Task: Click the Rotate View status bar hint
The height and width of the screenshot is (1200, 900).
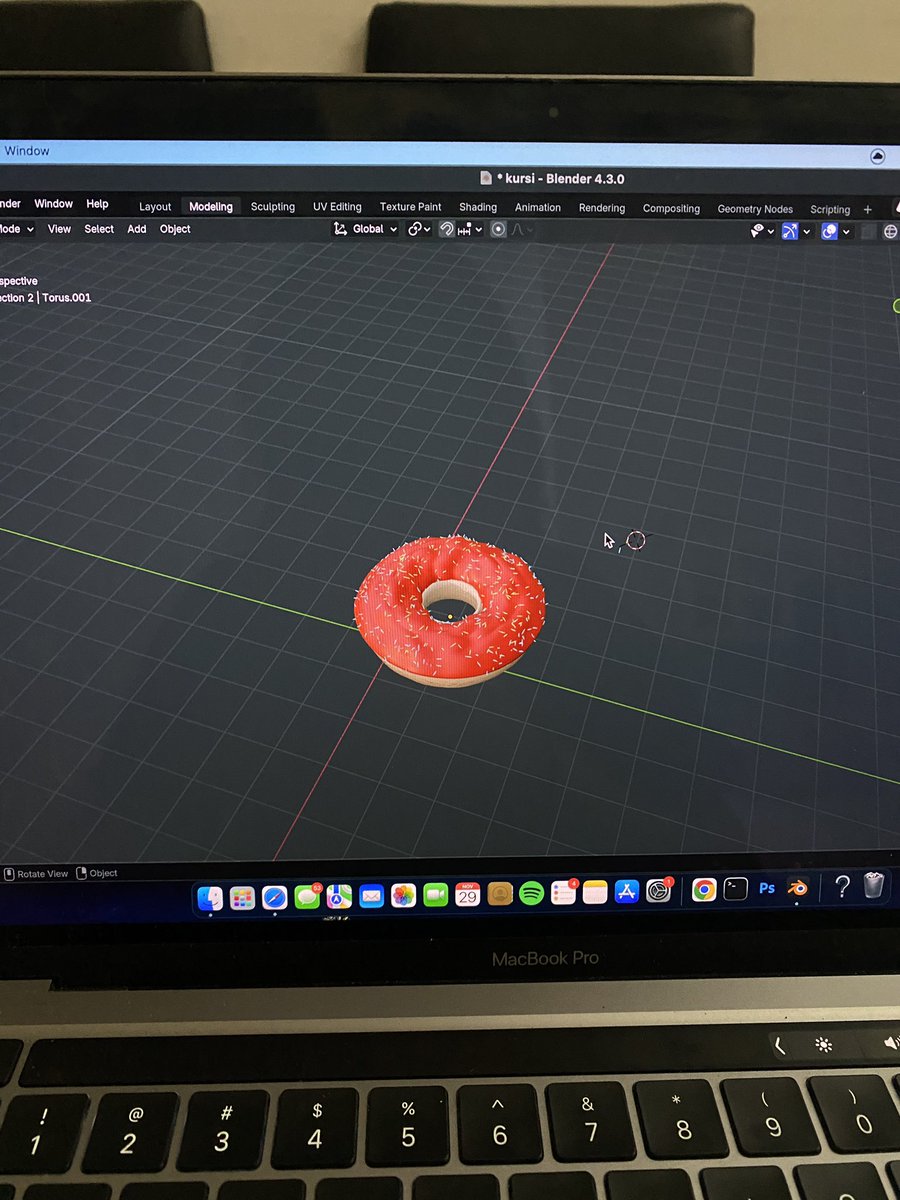Action: click(x=38, y=873)
